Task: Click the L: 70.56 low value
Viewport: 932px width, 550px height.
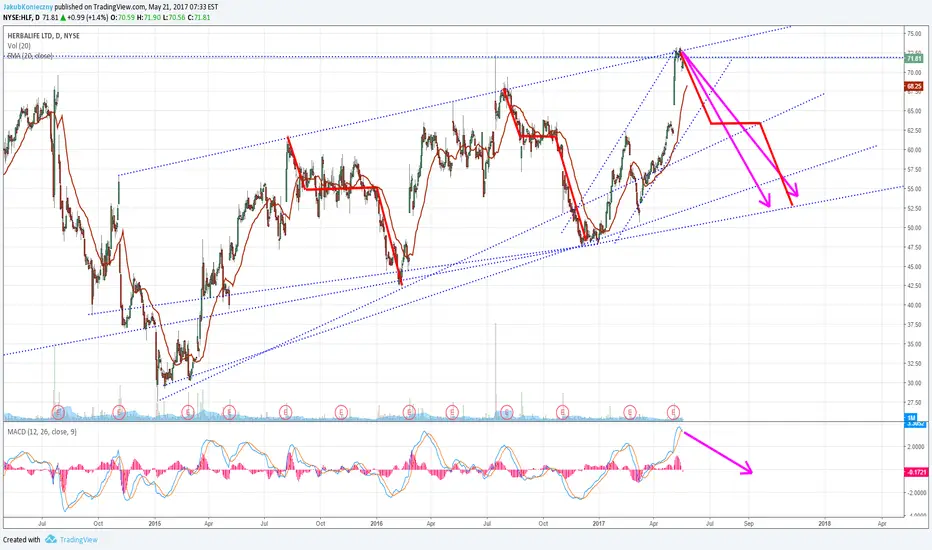Action: click(174, 17)
